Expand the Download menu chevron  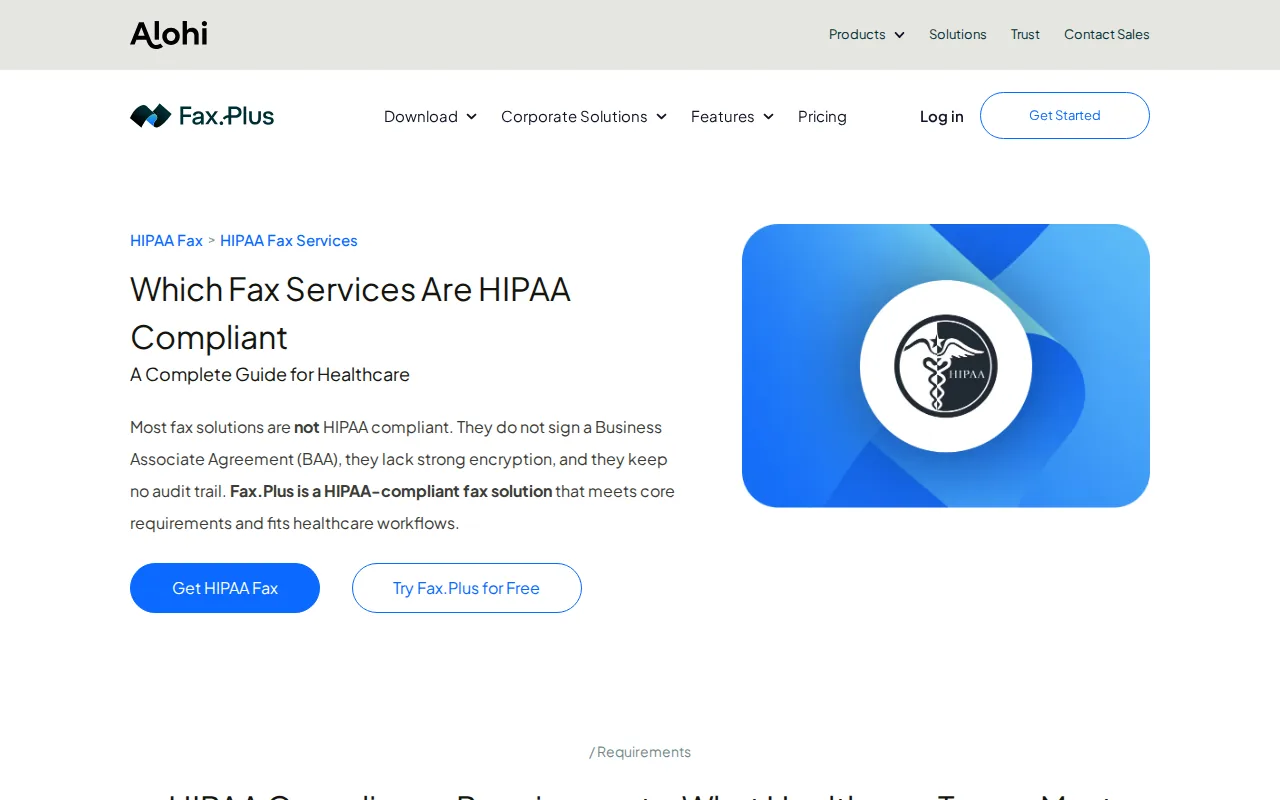[471, 117]
